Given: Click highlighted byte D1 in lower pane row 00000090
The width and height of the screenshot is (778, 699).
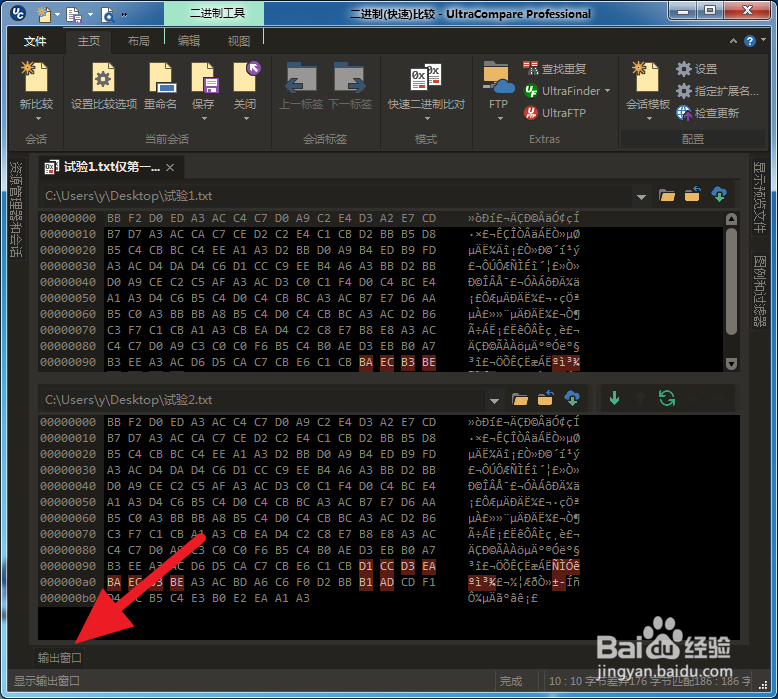Looking at the screenshot, I should [x=366, y=566].
